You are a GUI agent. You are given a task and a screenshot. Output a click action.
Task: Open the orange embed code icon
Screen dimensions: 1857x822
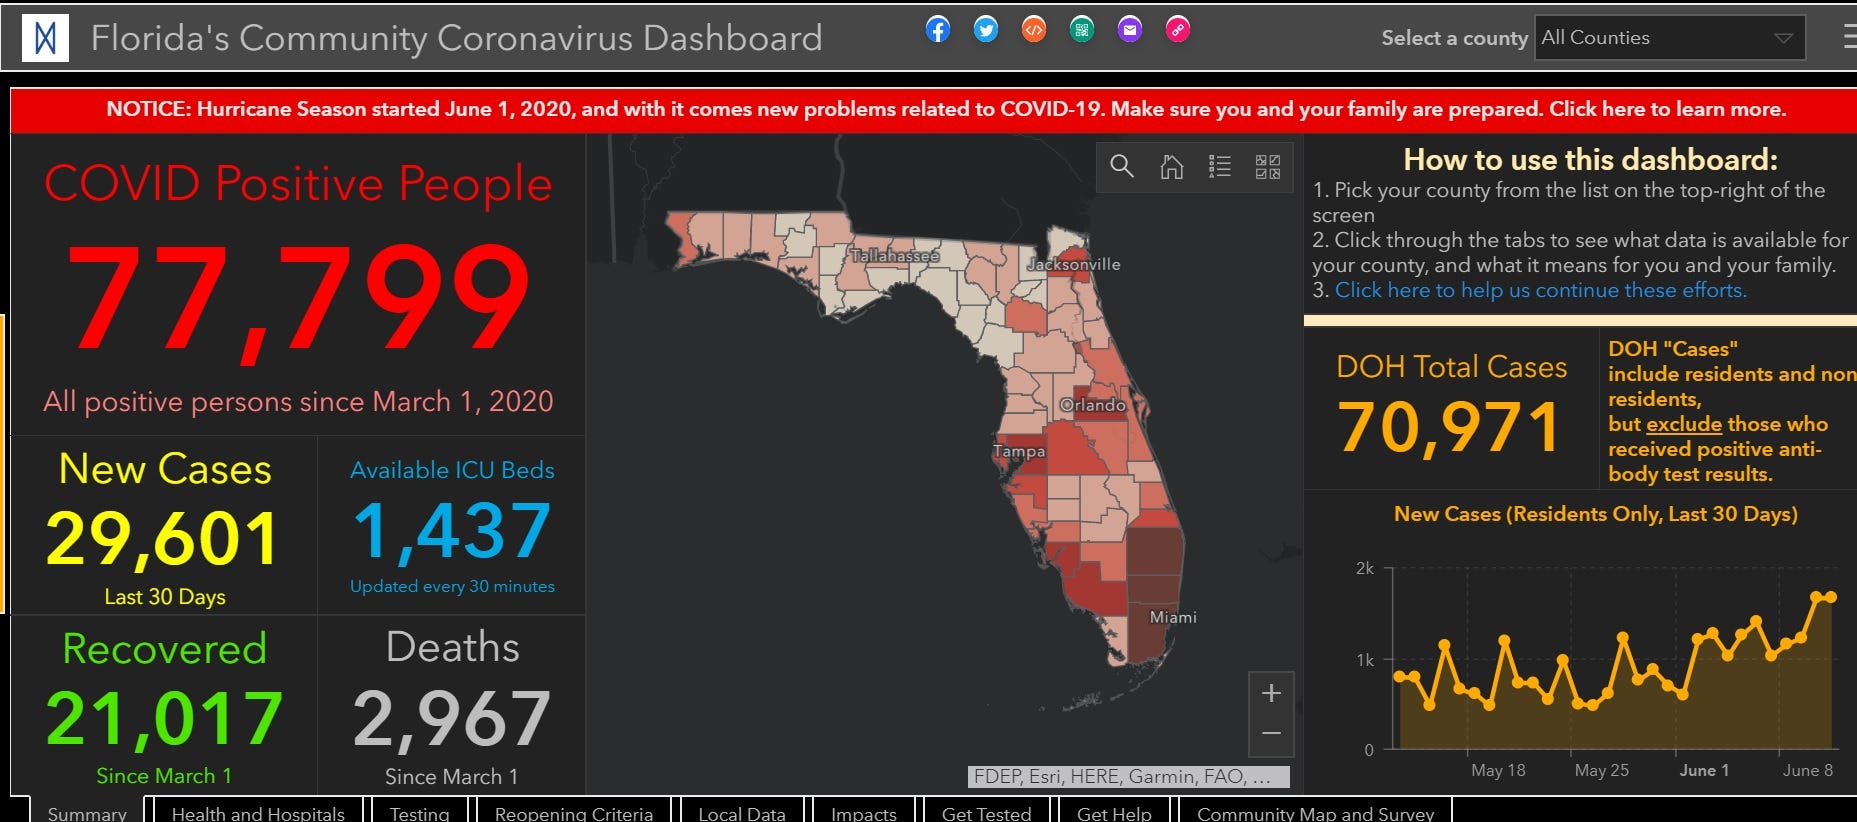pyautogui.click(x=1033, y=30)
